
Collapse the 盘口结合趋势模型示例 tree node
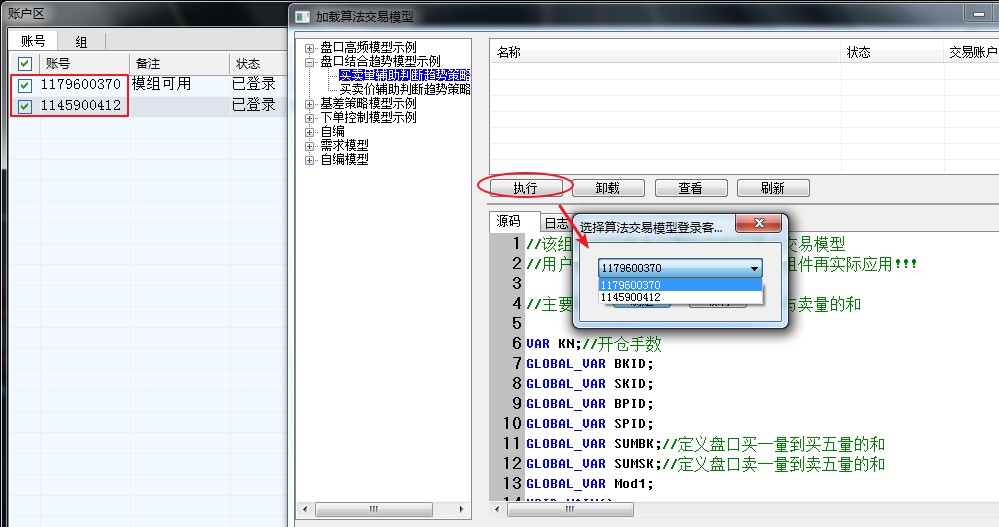(x=310, y=62)
